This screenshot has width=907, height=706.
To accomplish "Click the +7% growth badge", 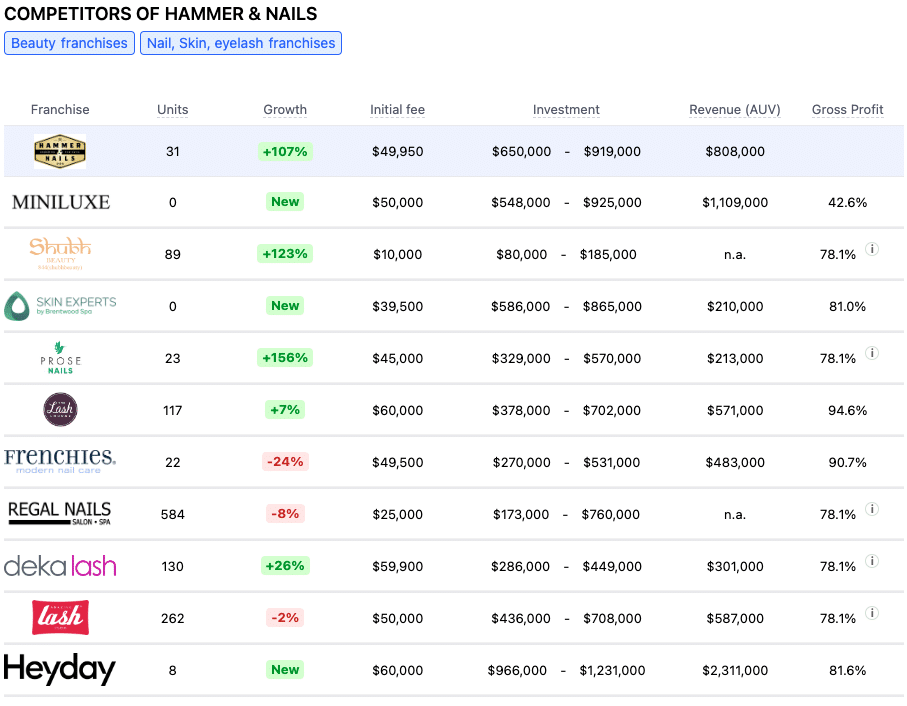I will point(285,410).
